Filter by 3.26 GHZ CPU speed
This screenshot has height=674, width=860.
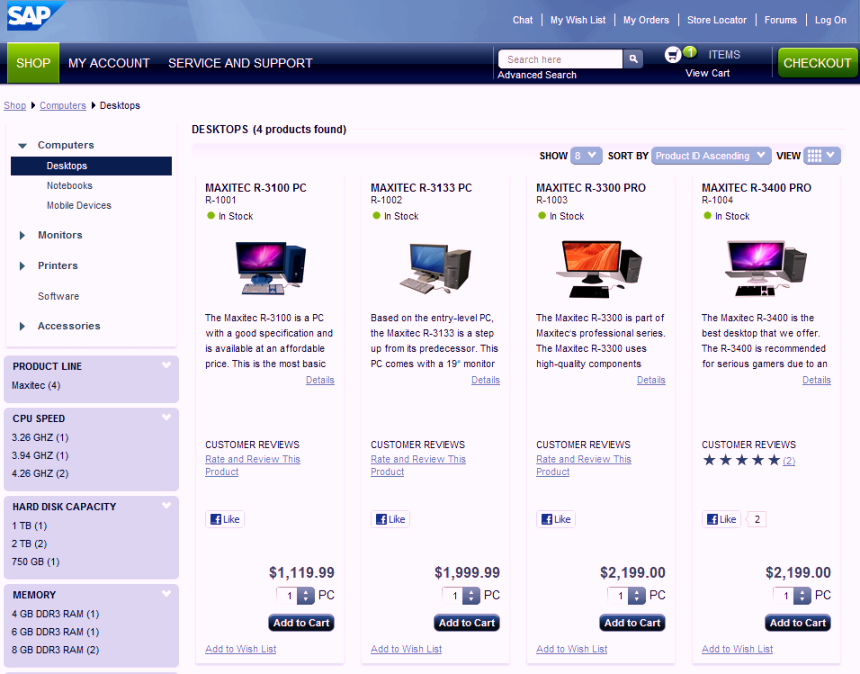pos(40,438)
